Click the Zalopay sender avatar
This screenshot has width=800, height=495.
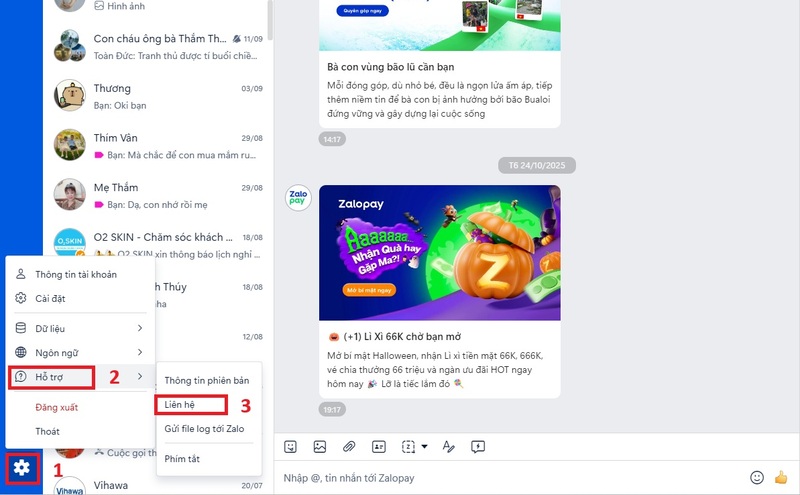[x=298, y=197]
